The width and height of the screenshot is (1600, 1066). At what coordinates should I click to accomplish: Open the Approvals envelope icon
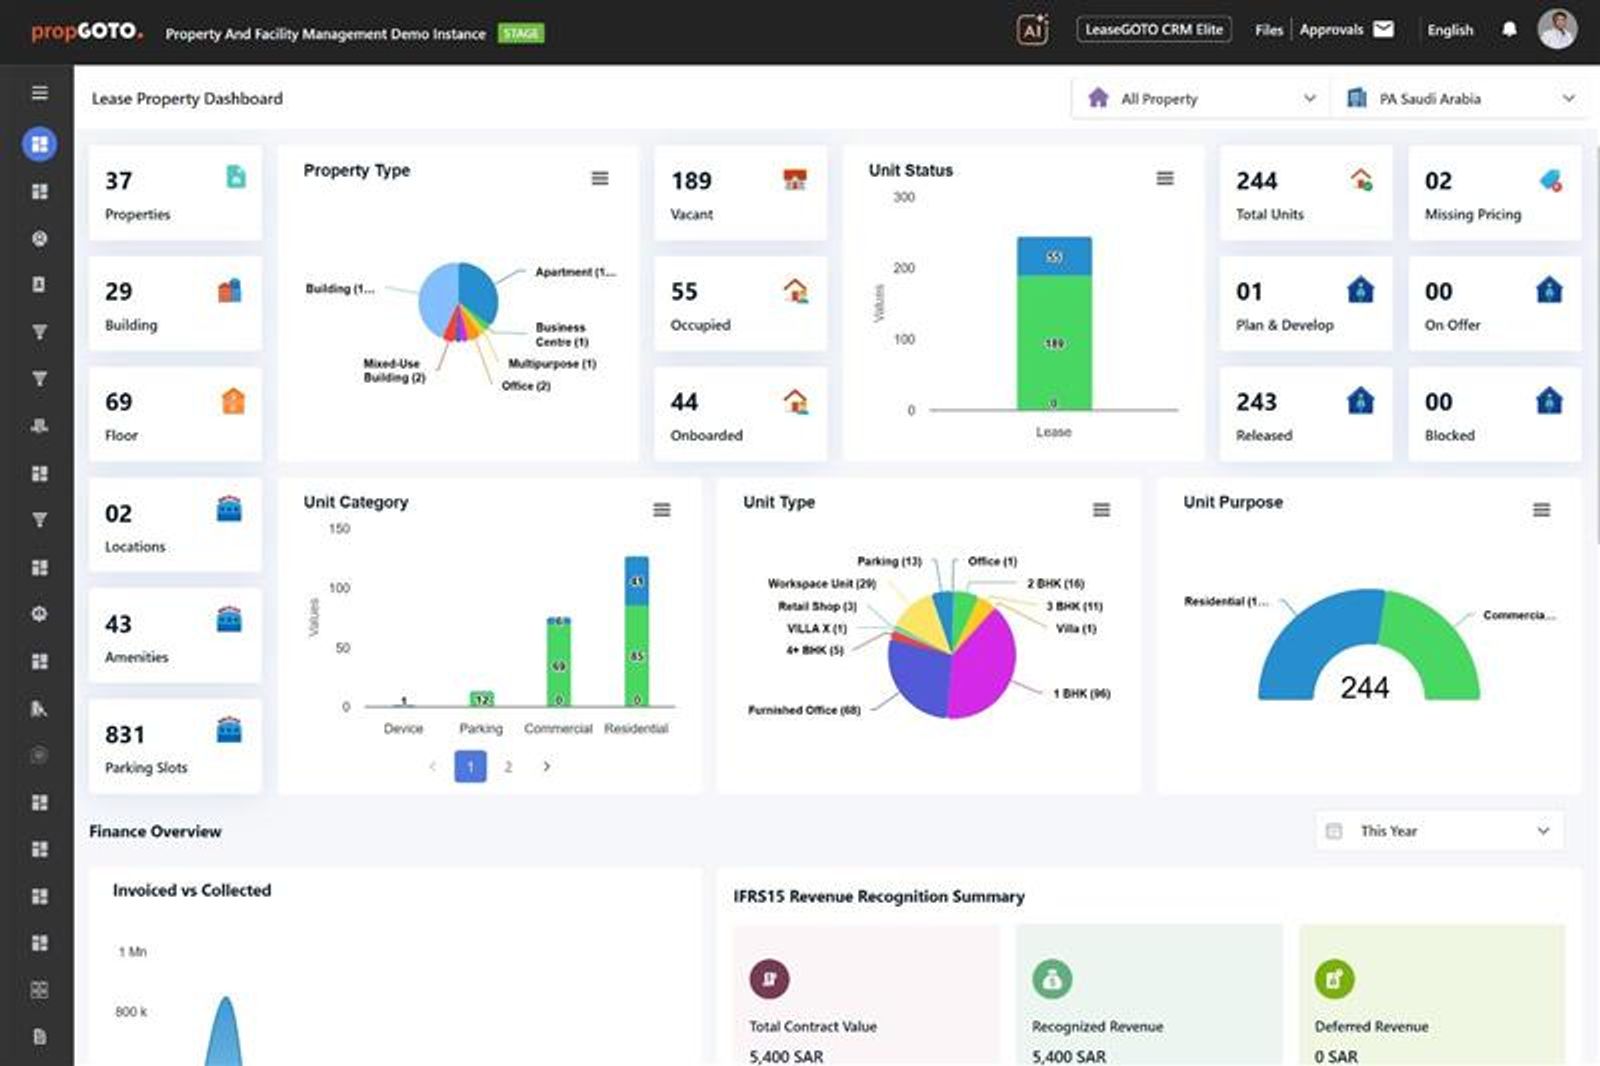(1383, 29)
